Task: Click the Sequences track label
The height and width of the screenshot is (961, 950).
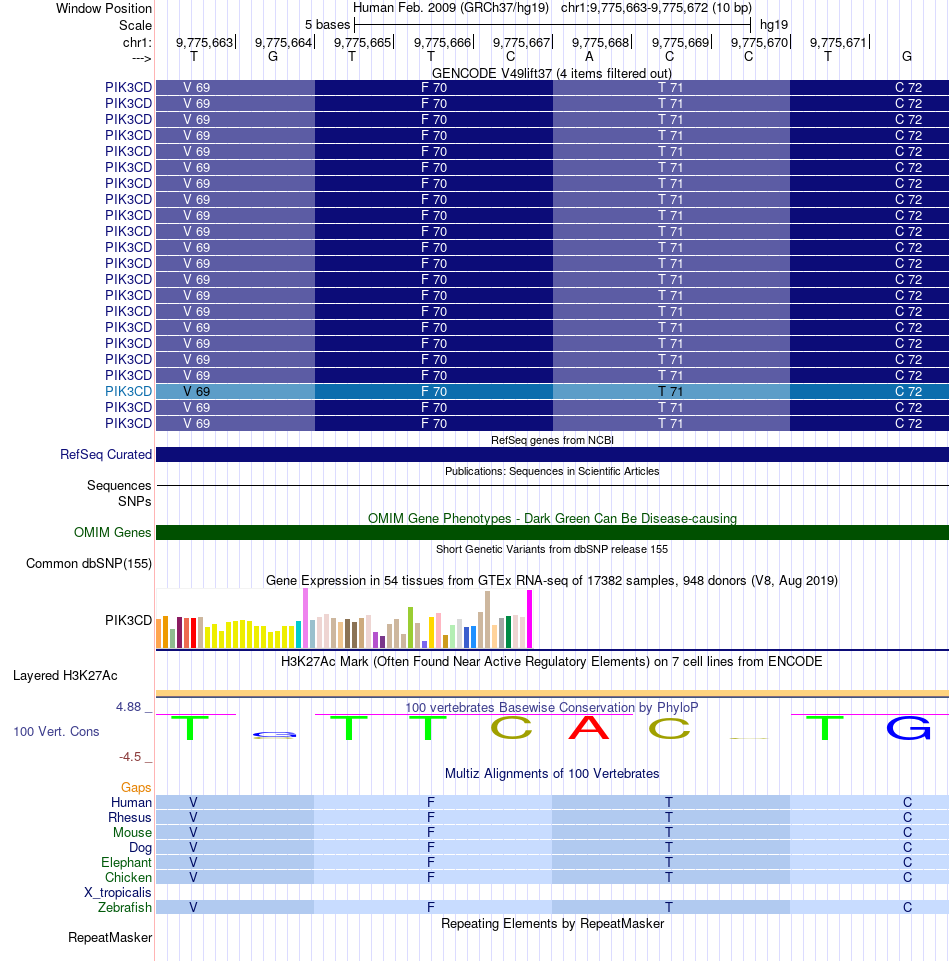Action: [x=119, y=485]
